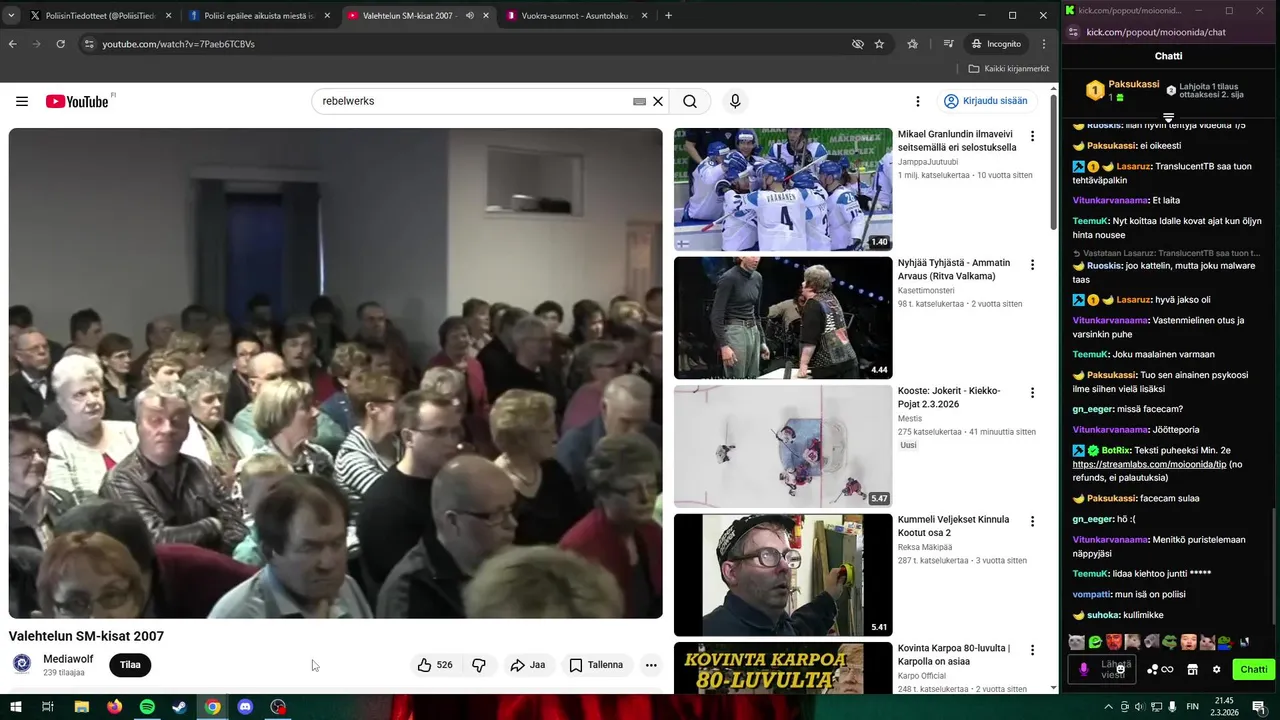The height and width of the screenshot is (720, 1280).
Task: Open Chrome extensions puzzle icon
Action: (913, 44)
